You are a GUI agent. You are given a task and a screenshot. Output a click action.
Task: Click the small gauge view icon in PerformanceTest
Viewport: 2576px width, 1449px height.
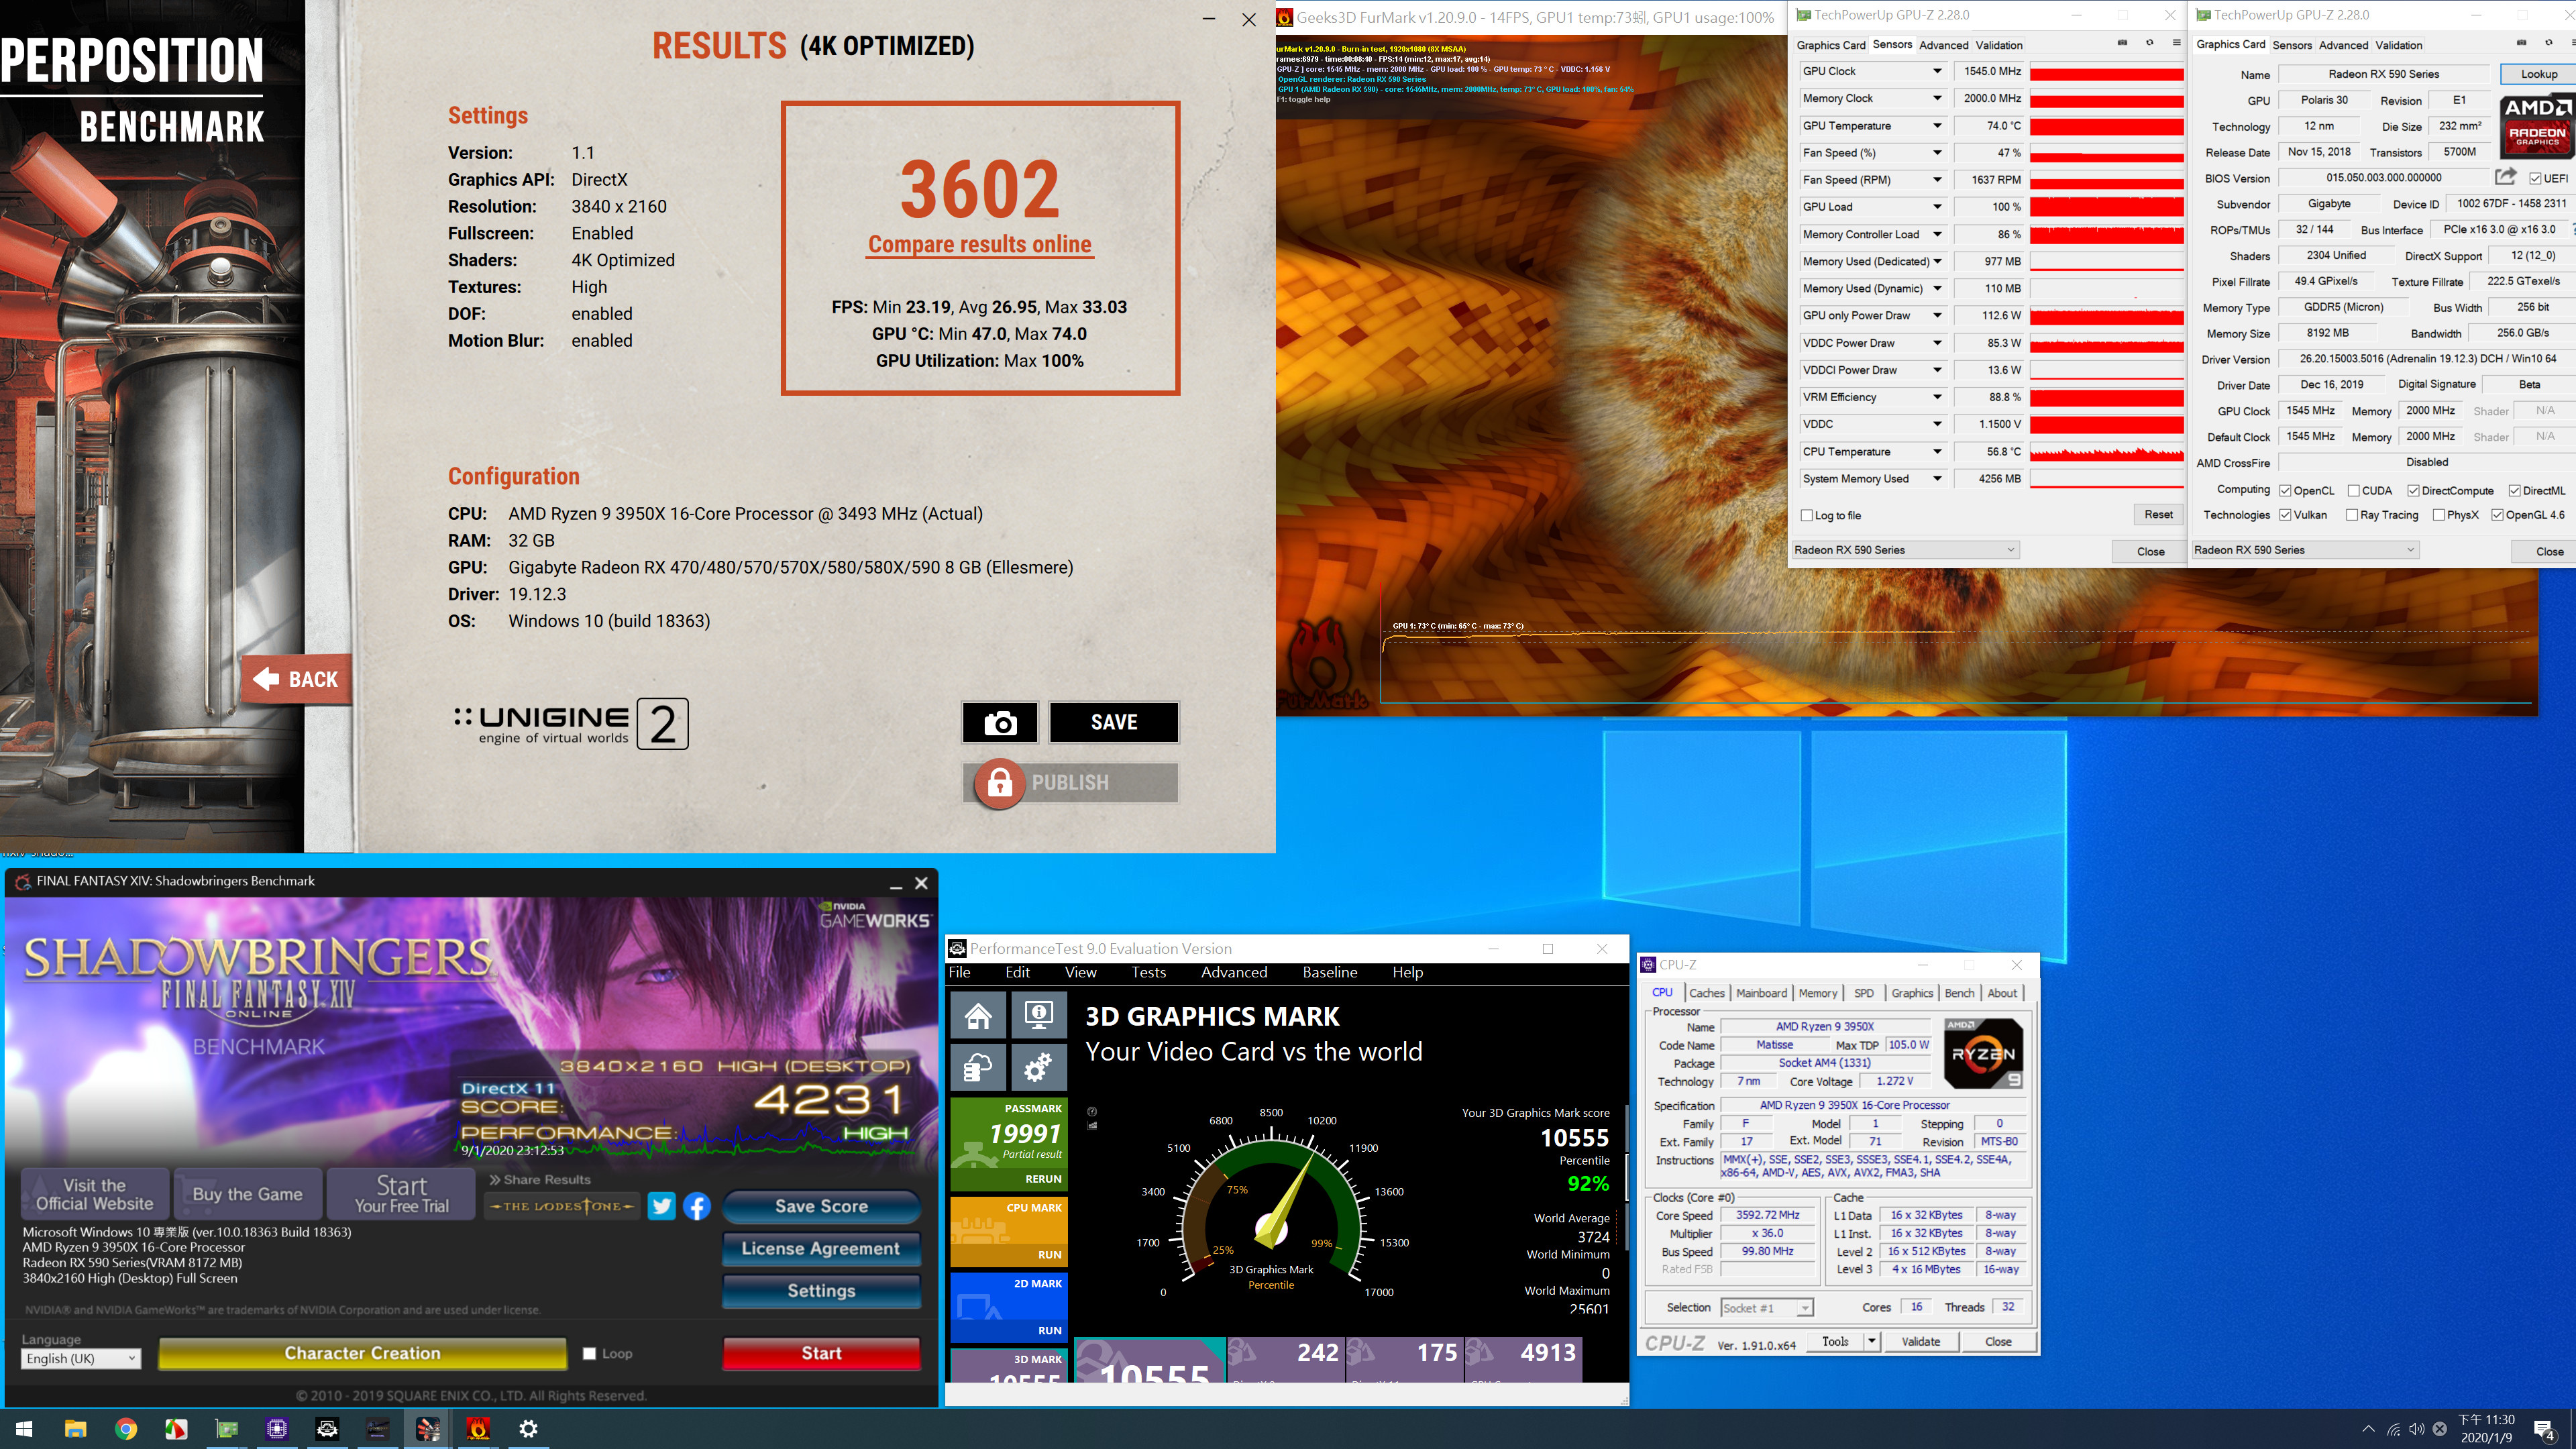1092,1111
